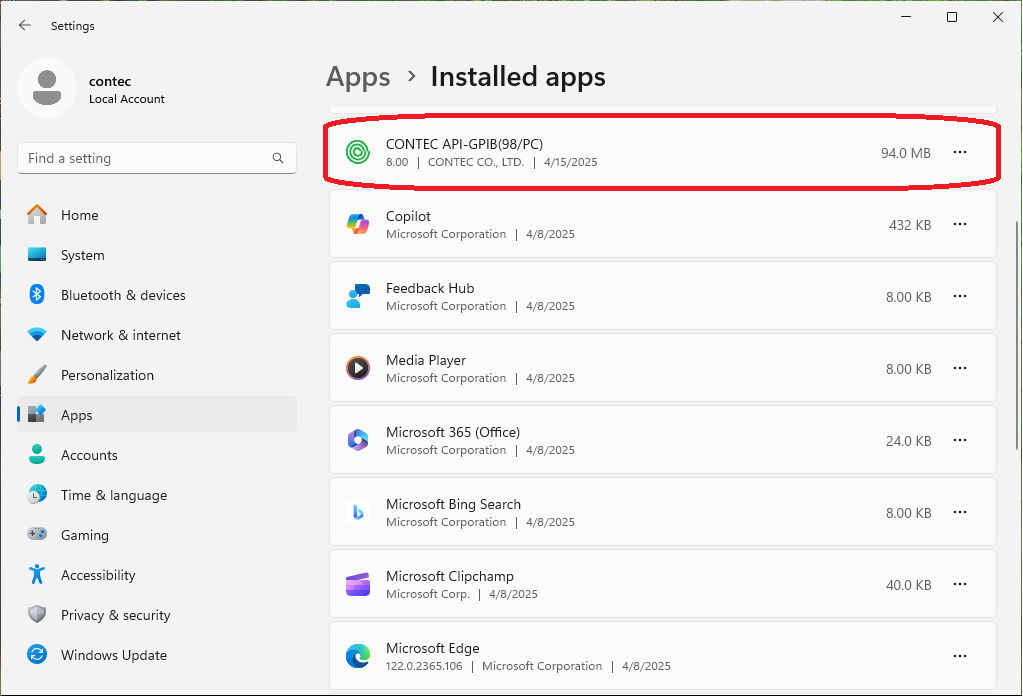1023x696 pixels.
Task: Click the installed apps list scrollbar
Action: tap(1016, 335)
